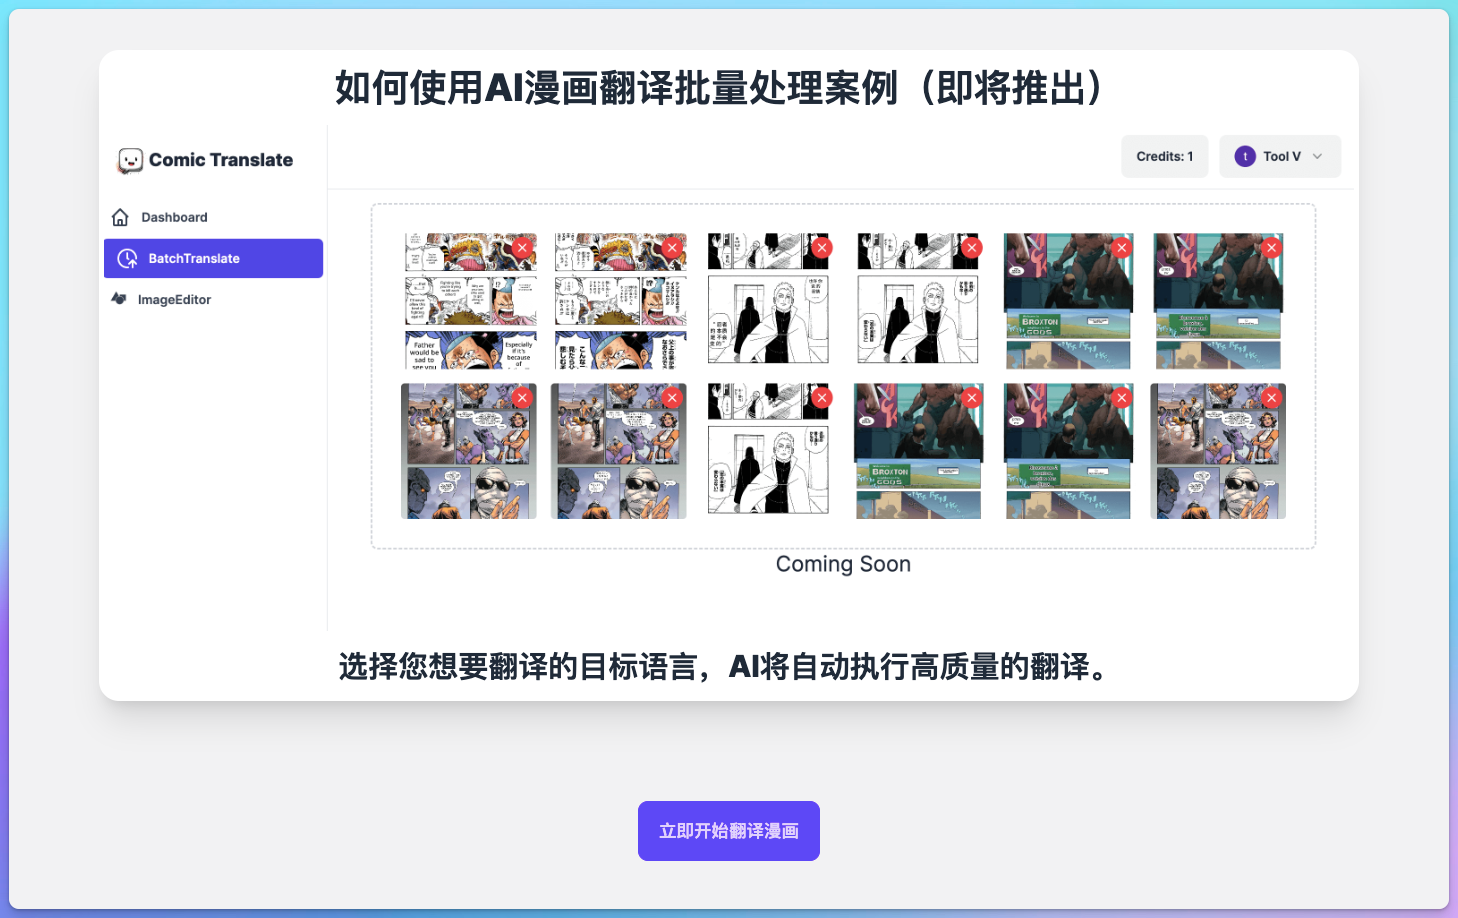This screenshot has height=918, width=1458.
Task: Open the third bottom-row black-and-white manga thumbnail
Action: click(x=768, y=449)
